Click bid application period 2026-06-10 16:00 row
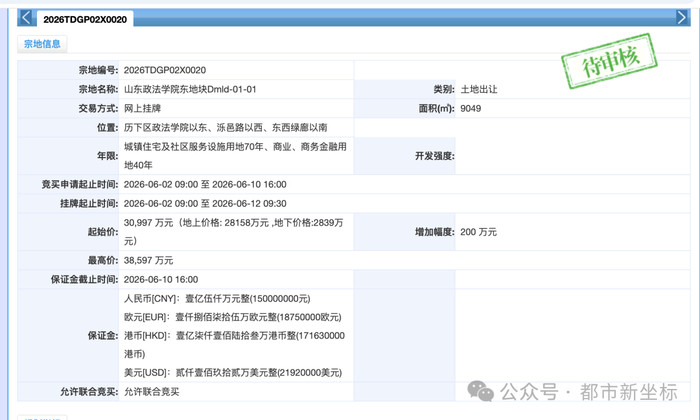 point(205,184)
